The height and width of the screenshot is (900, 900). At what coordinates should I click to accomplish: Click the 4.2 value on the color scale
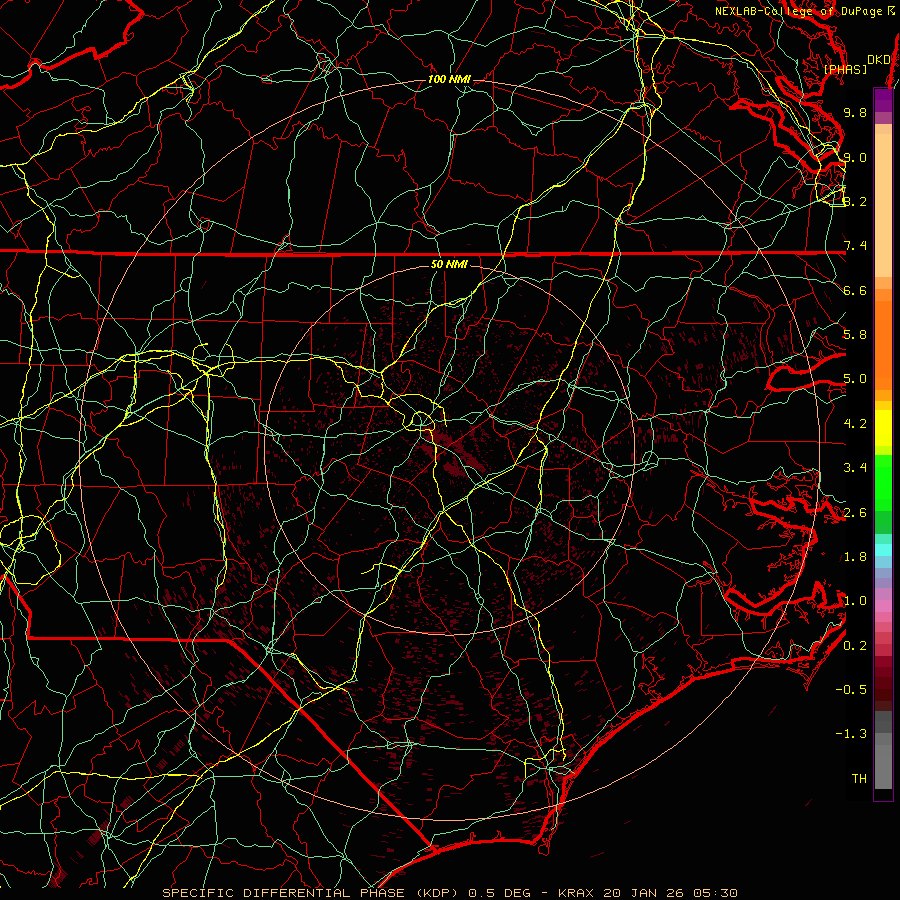click(x=855, y=424)
